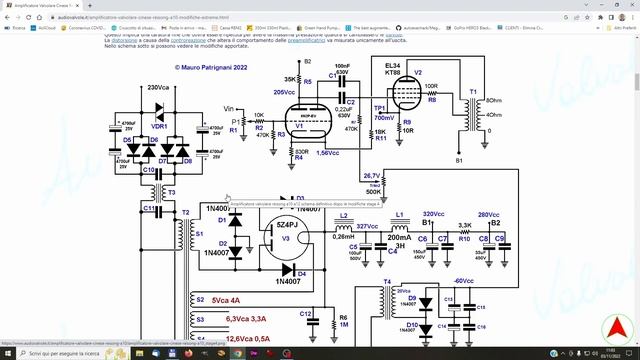
Task: Close the Amplificatore Valvolare Cinese tab
Action: pos(77,6)
